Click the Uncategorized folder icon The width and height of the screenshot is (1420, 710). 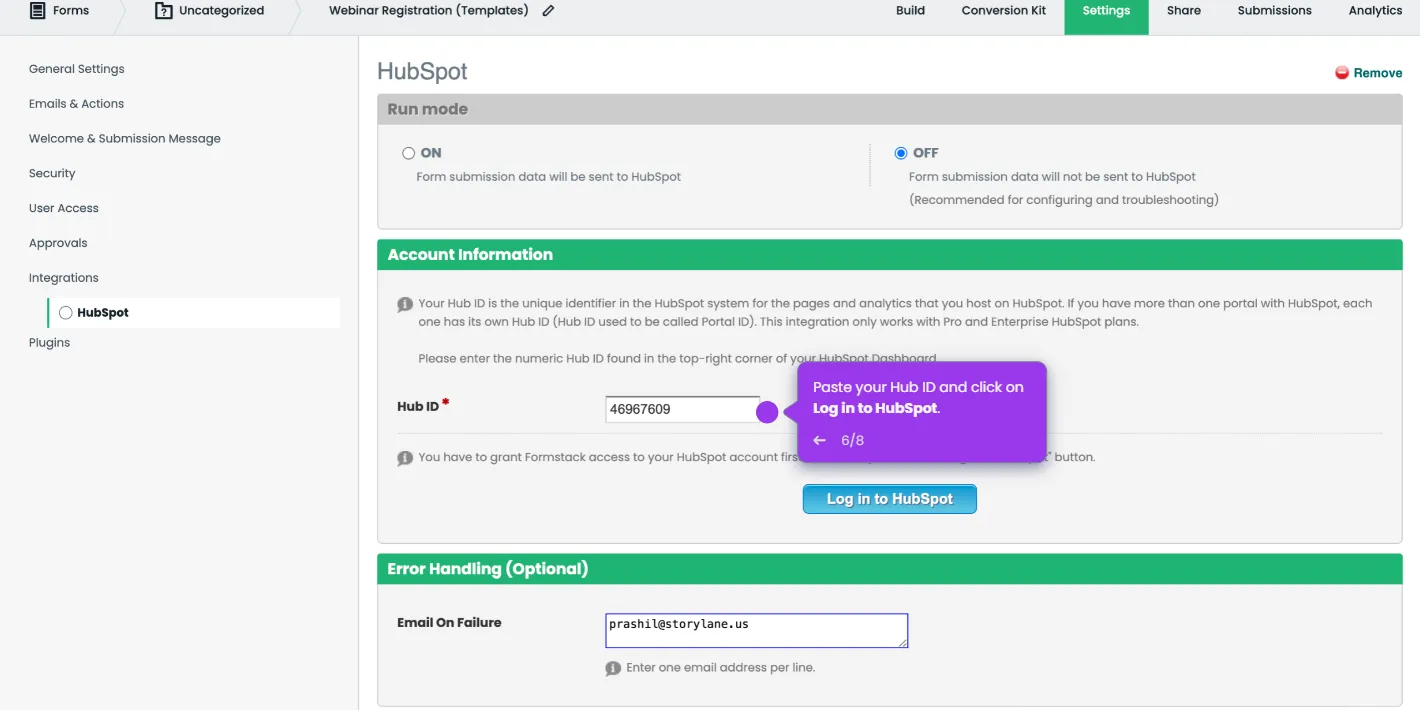[164, 10]
